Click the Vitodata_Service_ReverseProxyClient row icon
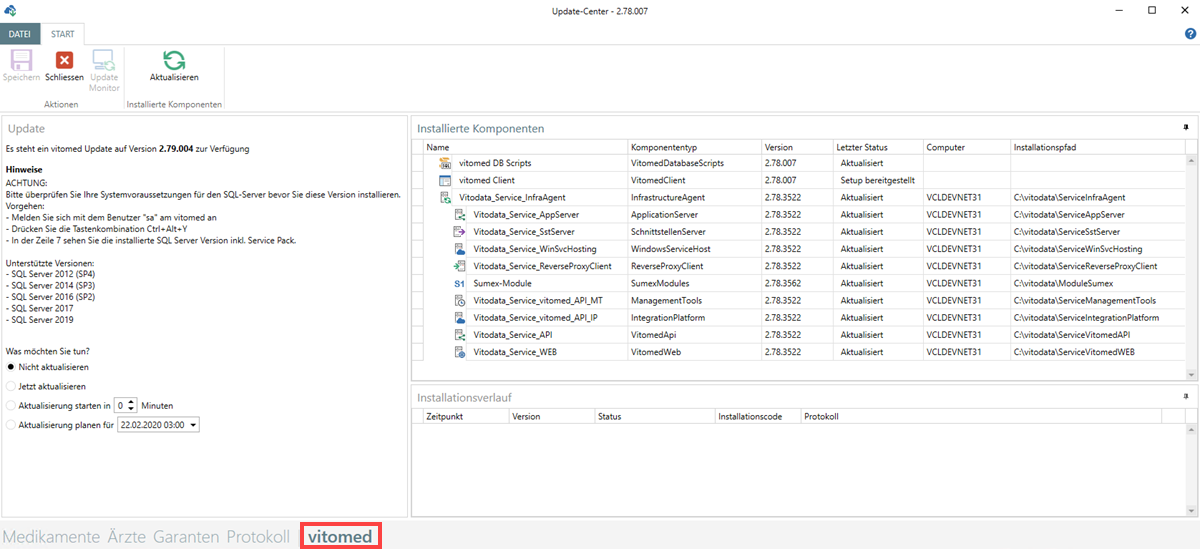Viewport: 1200px width, 549px height. [x=460, y=267]
